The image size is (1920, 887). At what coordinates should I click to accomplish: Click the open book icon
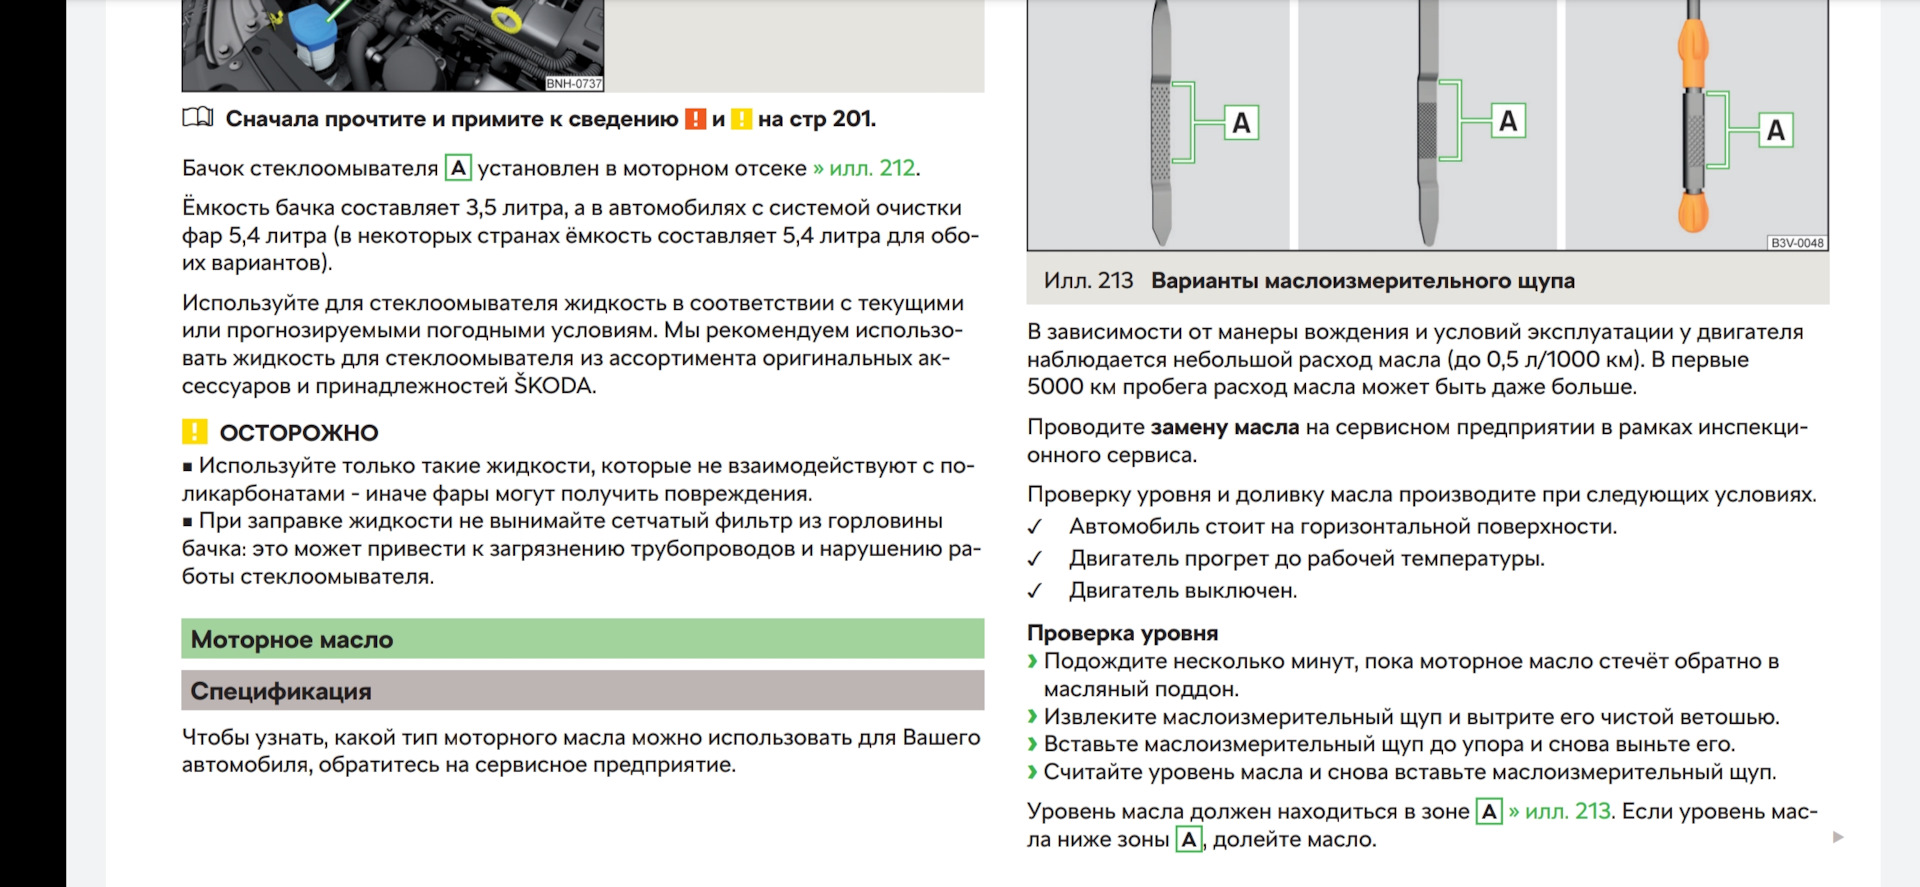(198, 118)
